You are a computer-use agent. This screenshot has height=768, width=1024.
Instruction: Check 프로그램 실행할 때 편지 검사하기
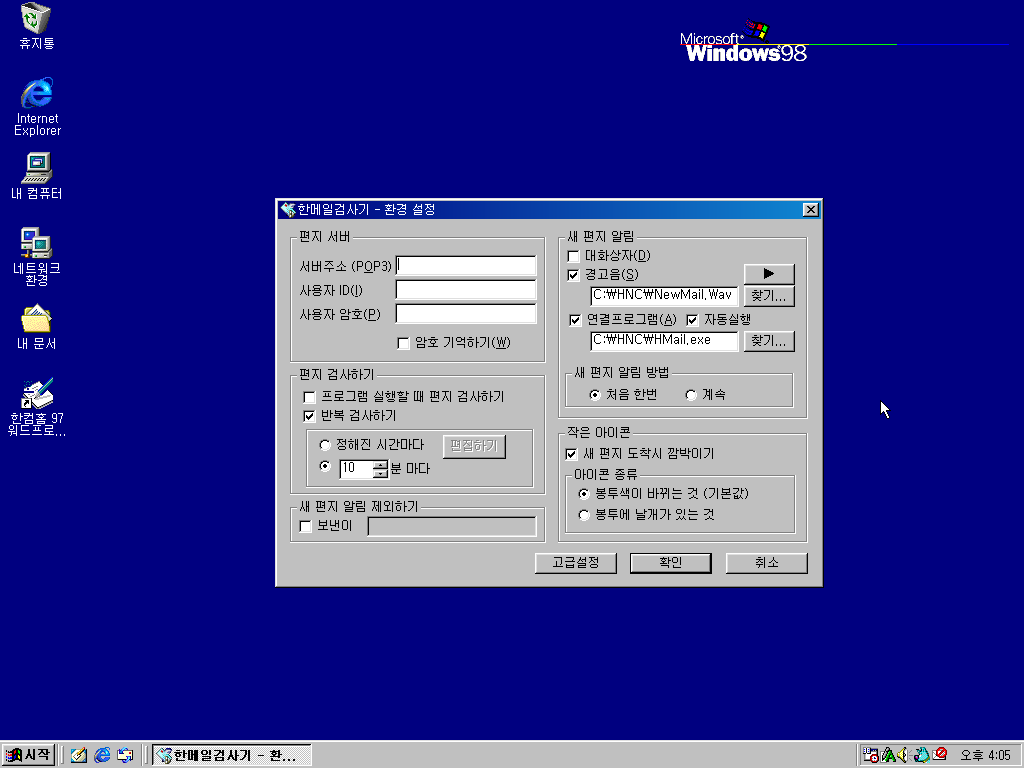pos(310,397)
